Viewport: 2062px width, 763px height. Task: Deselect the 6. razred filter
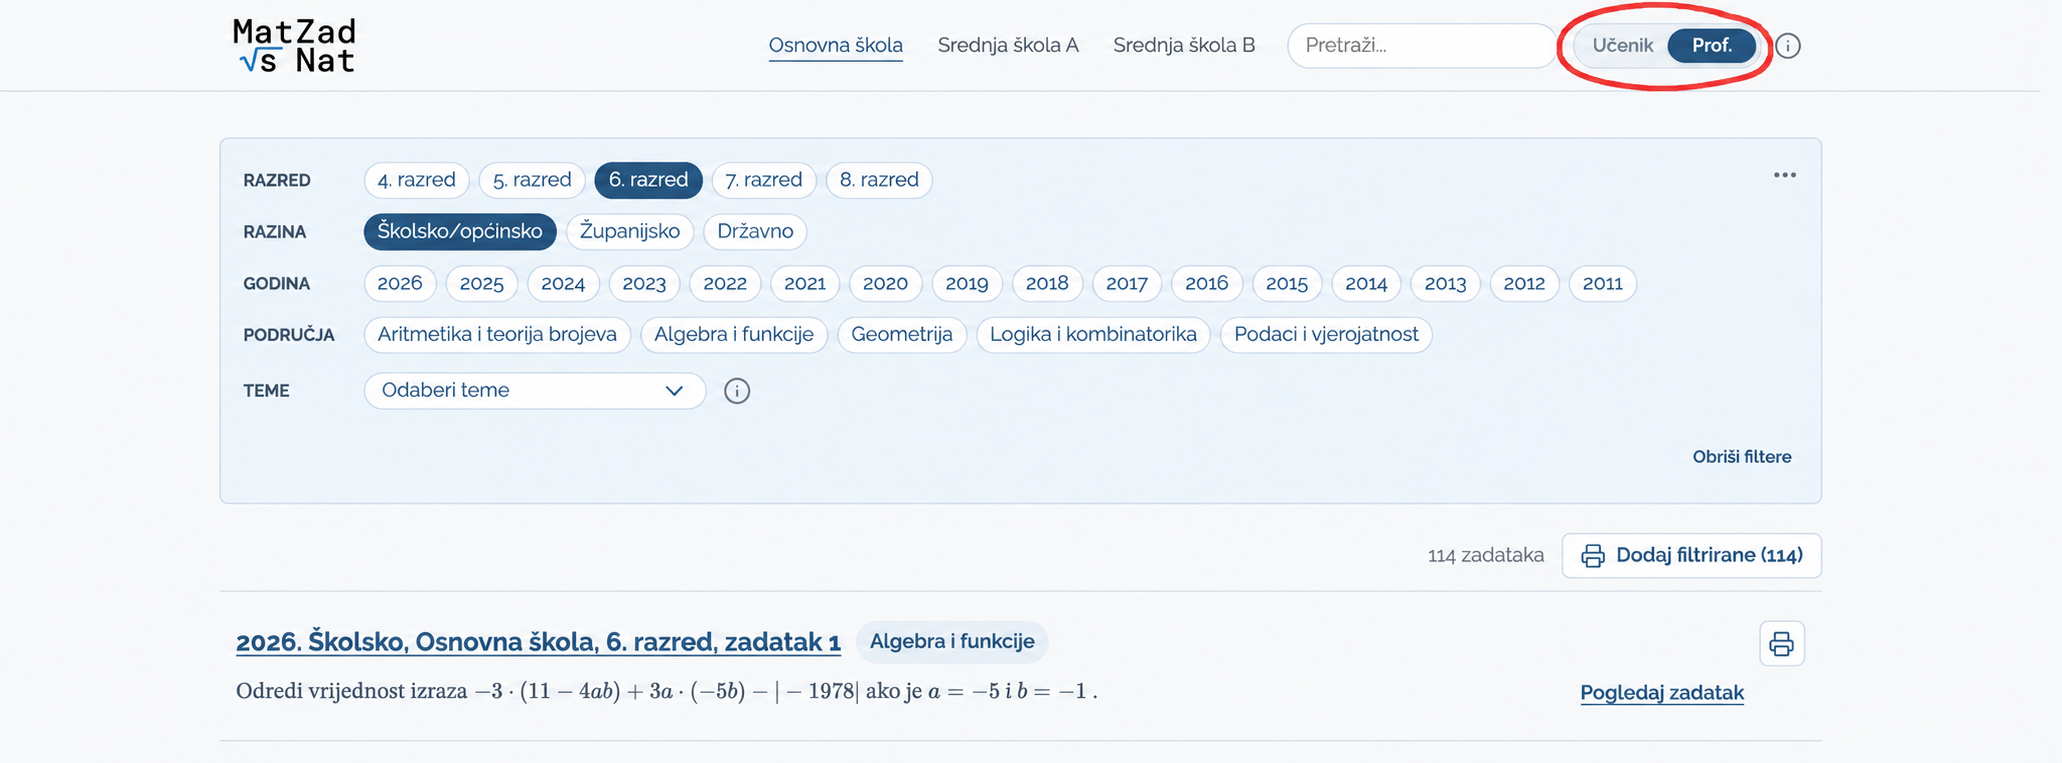pos(648,180)
